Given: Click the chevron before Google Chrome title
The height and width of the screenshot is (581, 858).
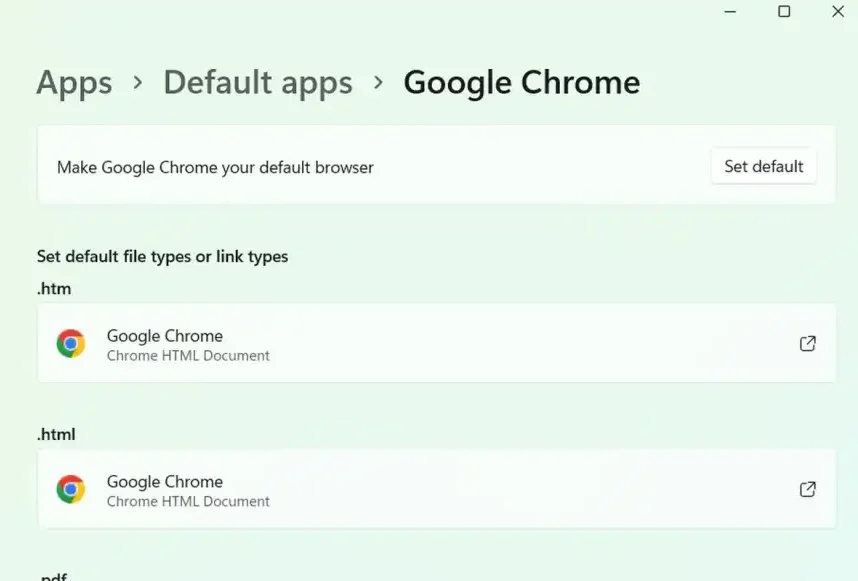Looking at the screenshot, I should coord(378,83).
